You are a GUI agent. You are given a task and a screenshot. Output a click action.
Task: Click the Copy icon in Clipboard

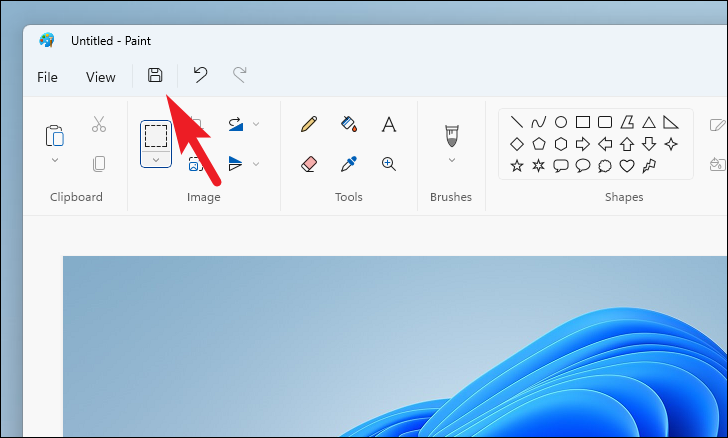(x=99, y=164)
